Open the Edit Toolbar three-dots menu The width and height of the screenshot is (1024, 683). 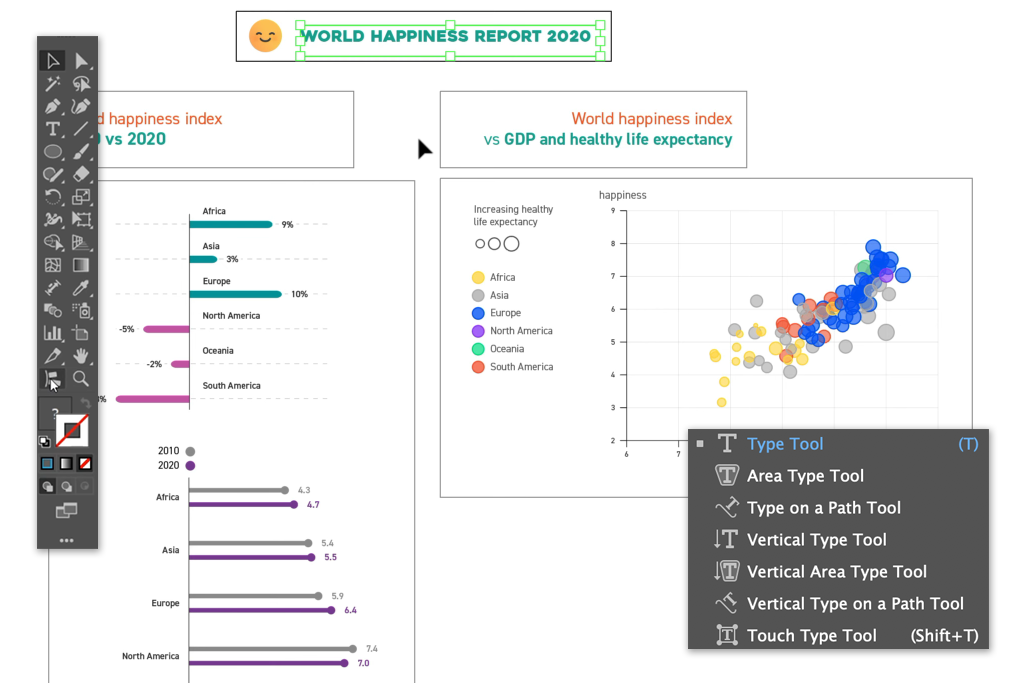[x=67, y=540]
